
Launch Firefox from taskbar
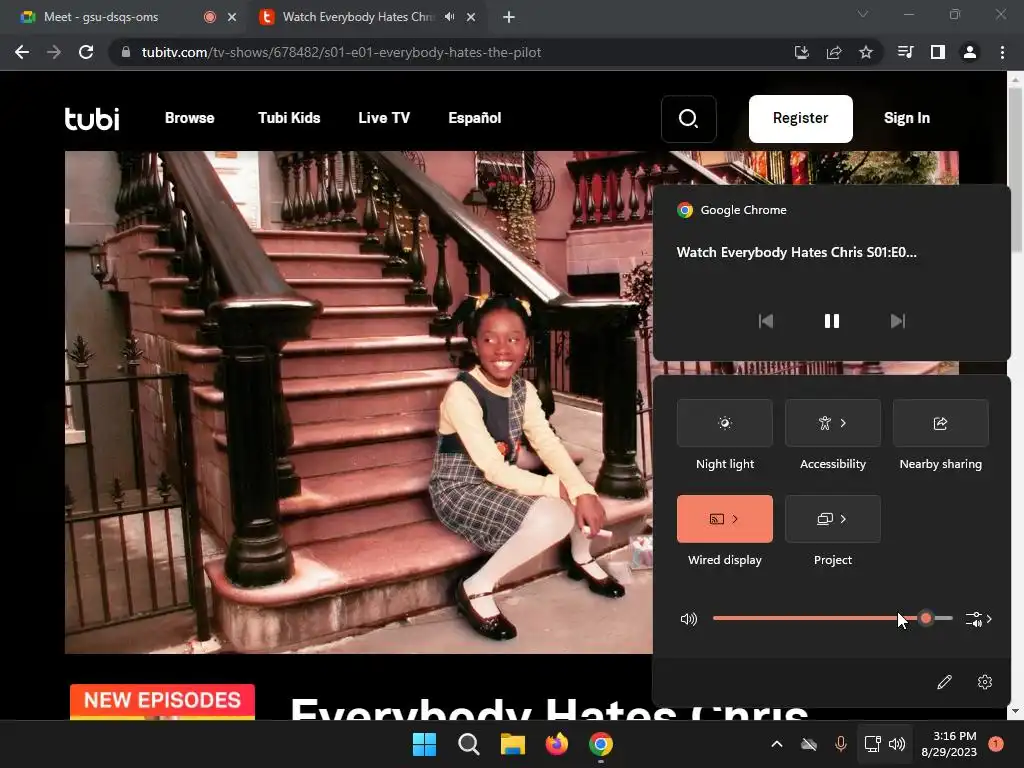tap(556, 744)
